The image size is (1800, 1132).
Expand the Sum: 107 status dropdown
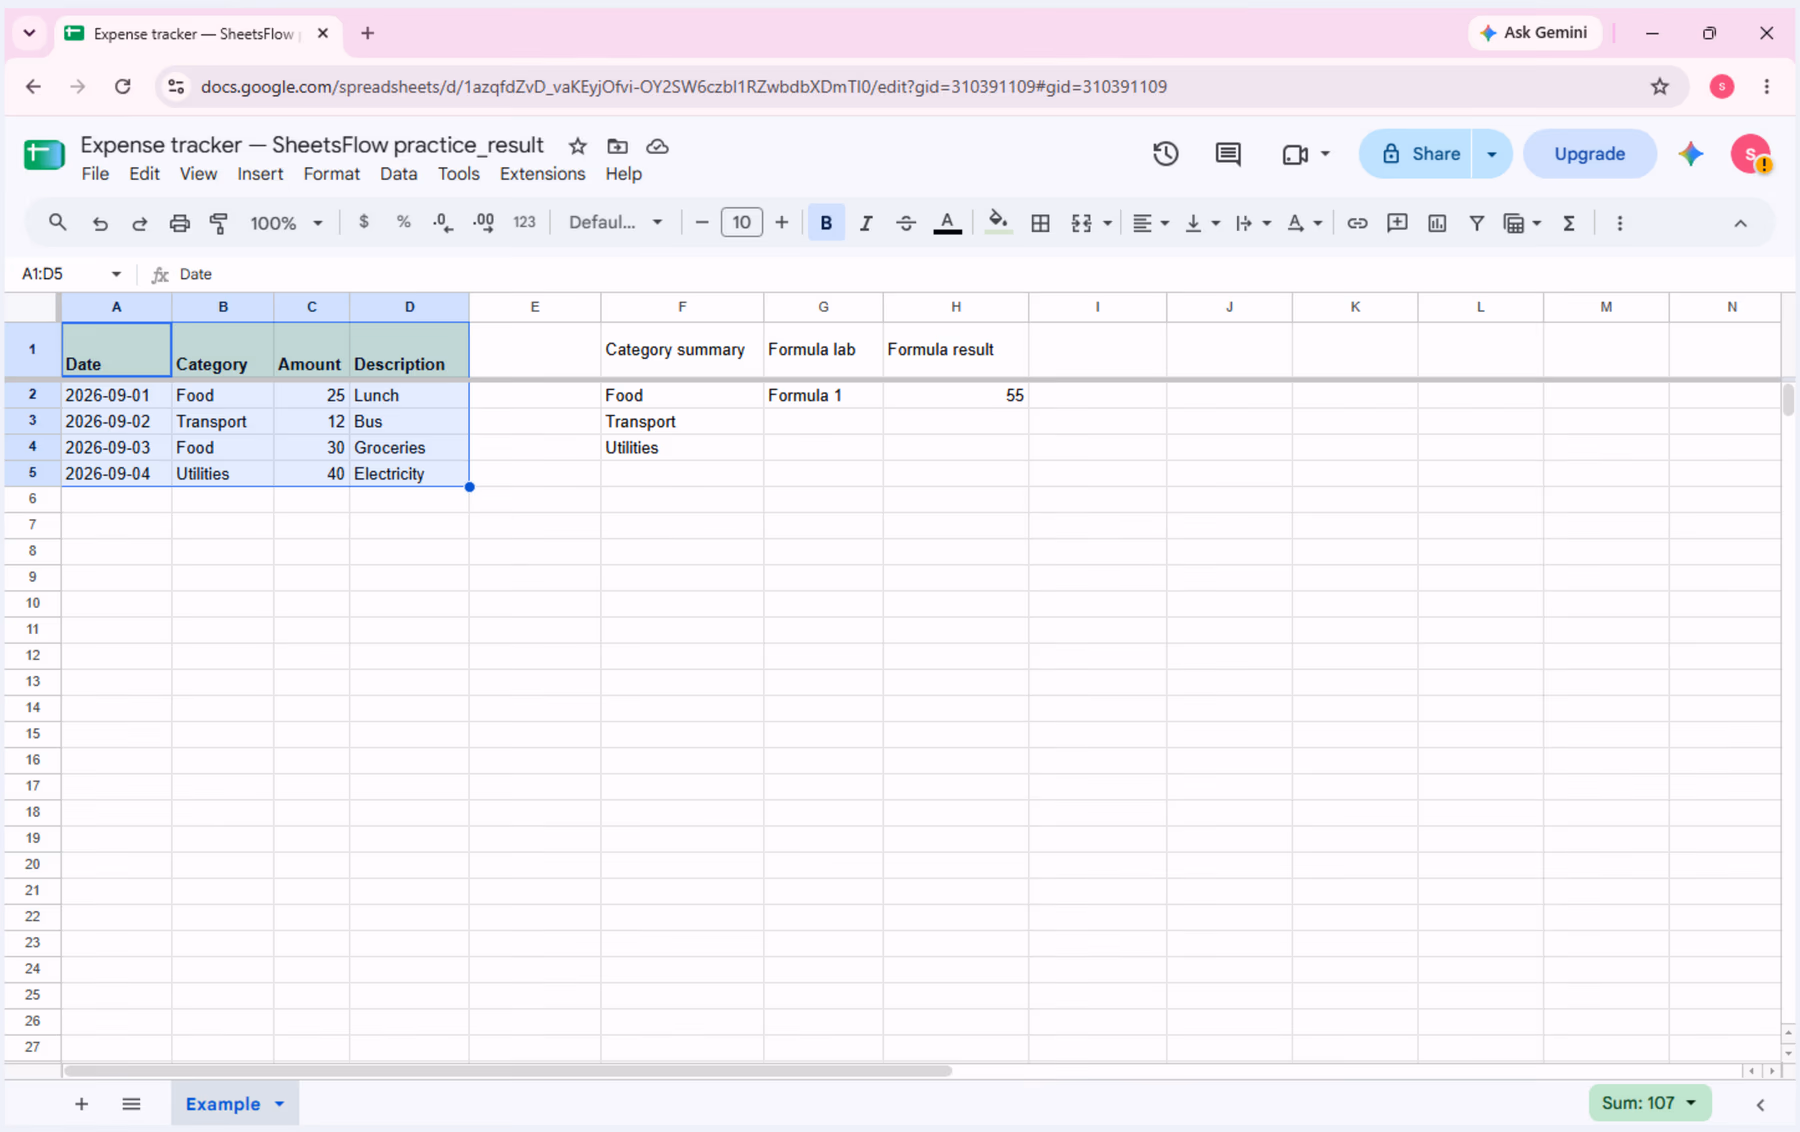point(1649,1103)
